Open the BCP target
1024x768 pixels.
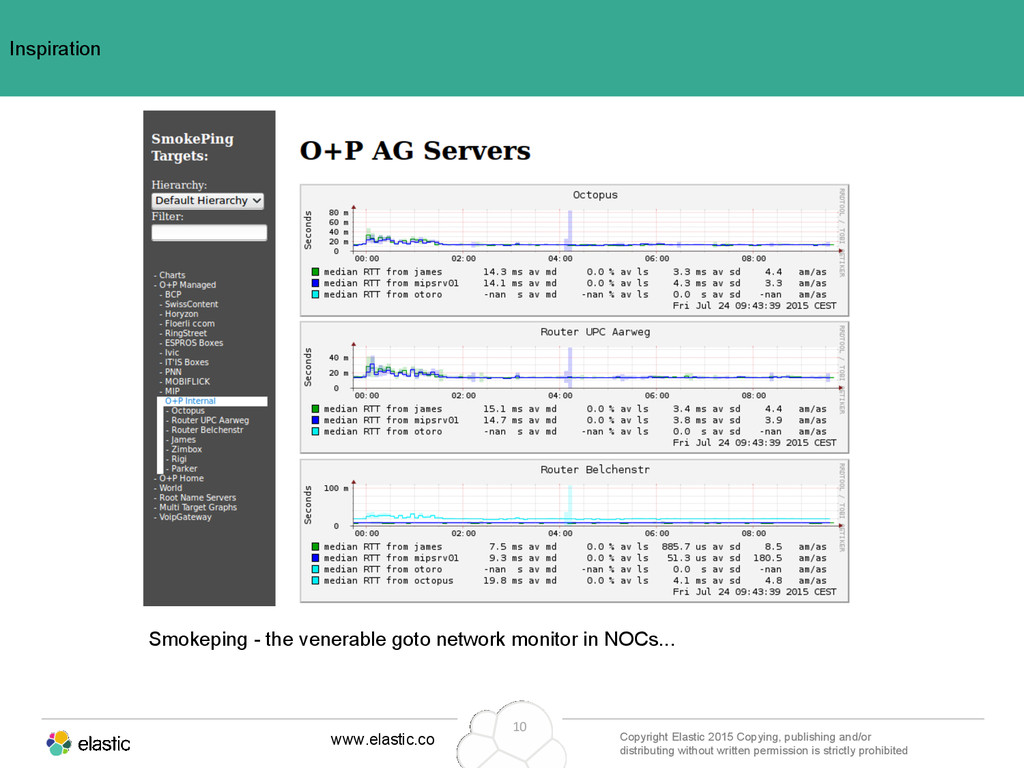(173, 295)
